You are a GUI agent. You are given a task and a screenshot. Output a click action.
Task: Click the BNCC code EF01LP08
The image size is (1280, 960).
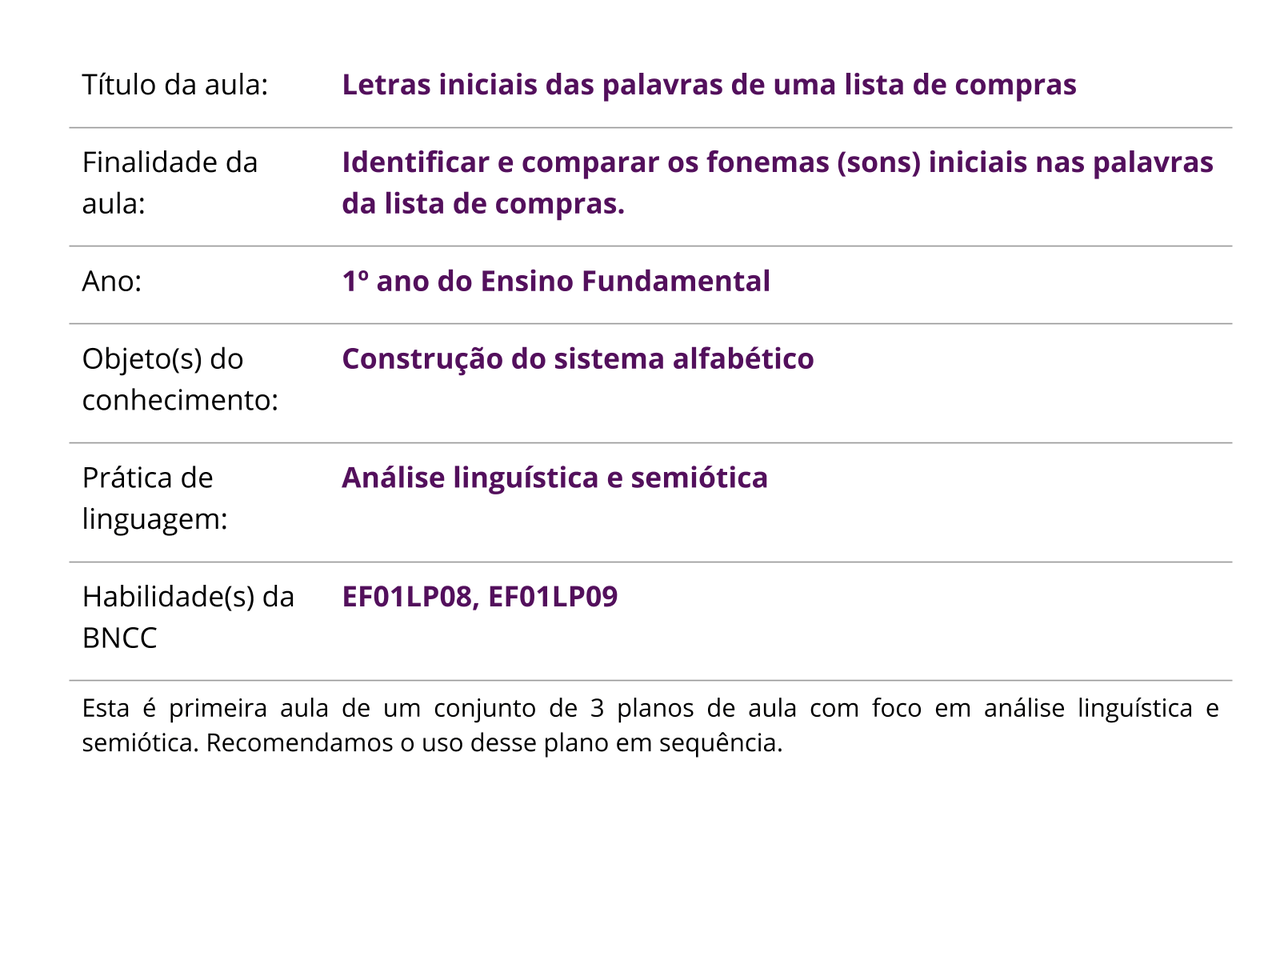click(x=407, y=597)
